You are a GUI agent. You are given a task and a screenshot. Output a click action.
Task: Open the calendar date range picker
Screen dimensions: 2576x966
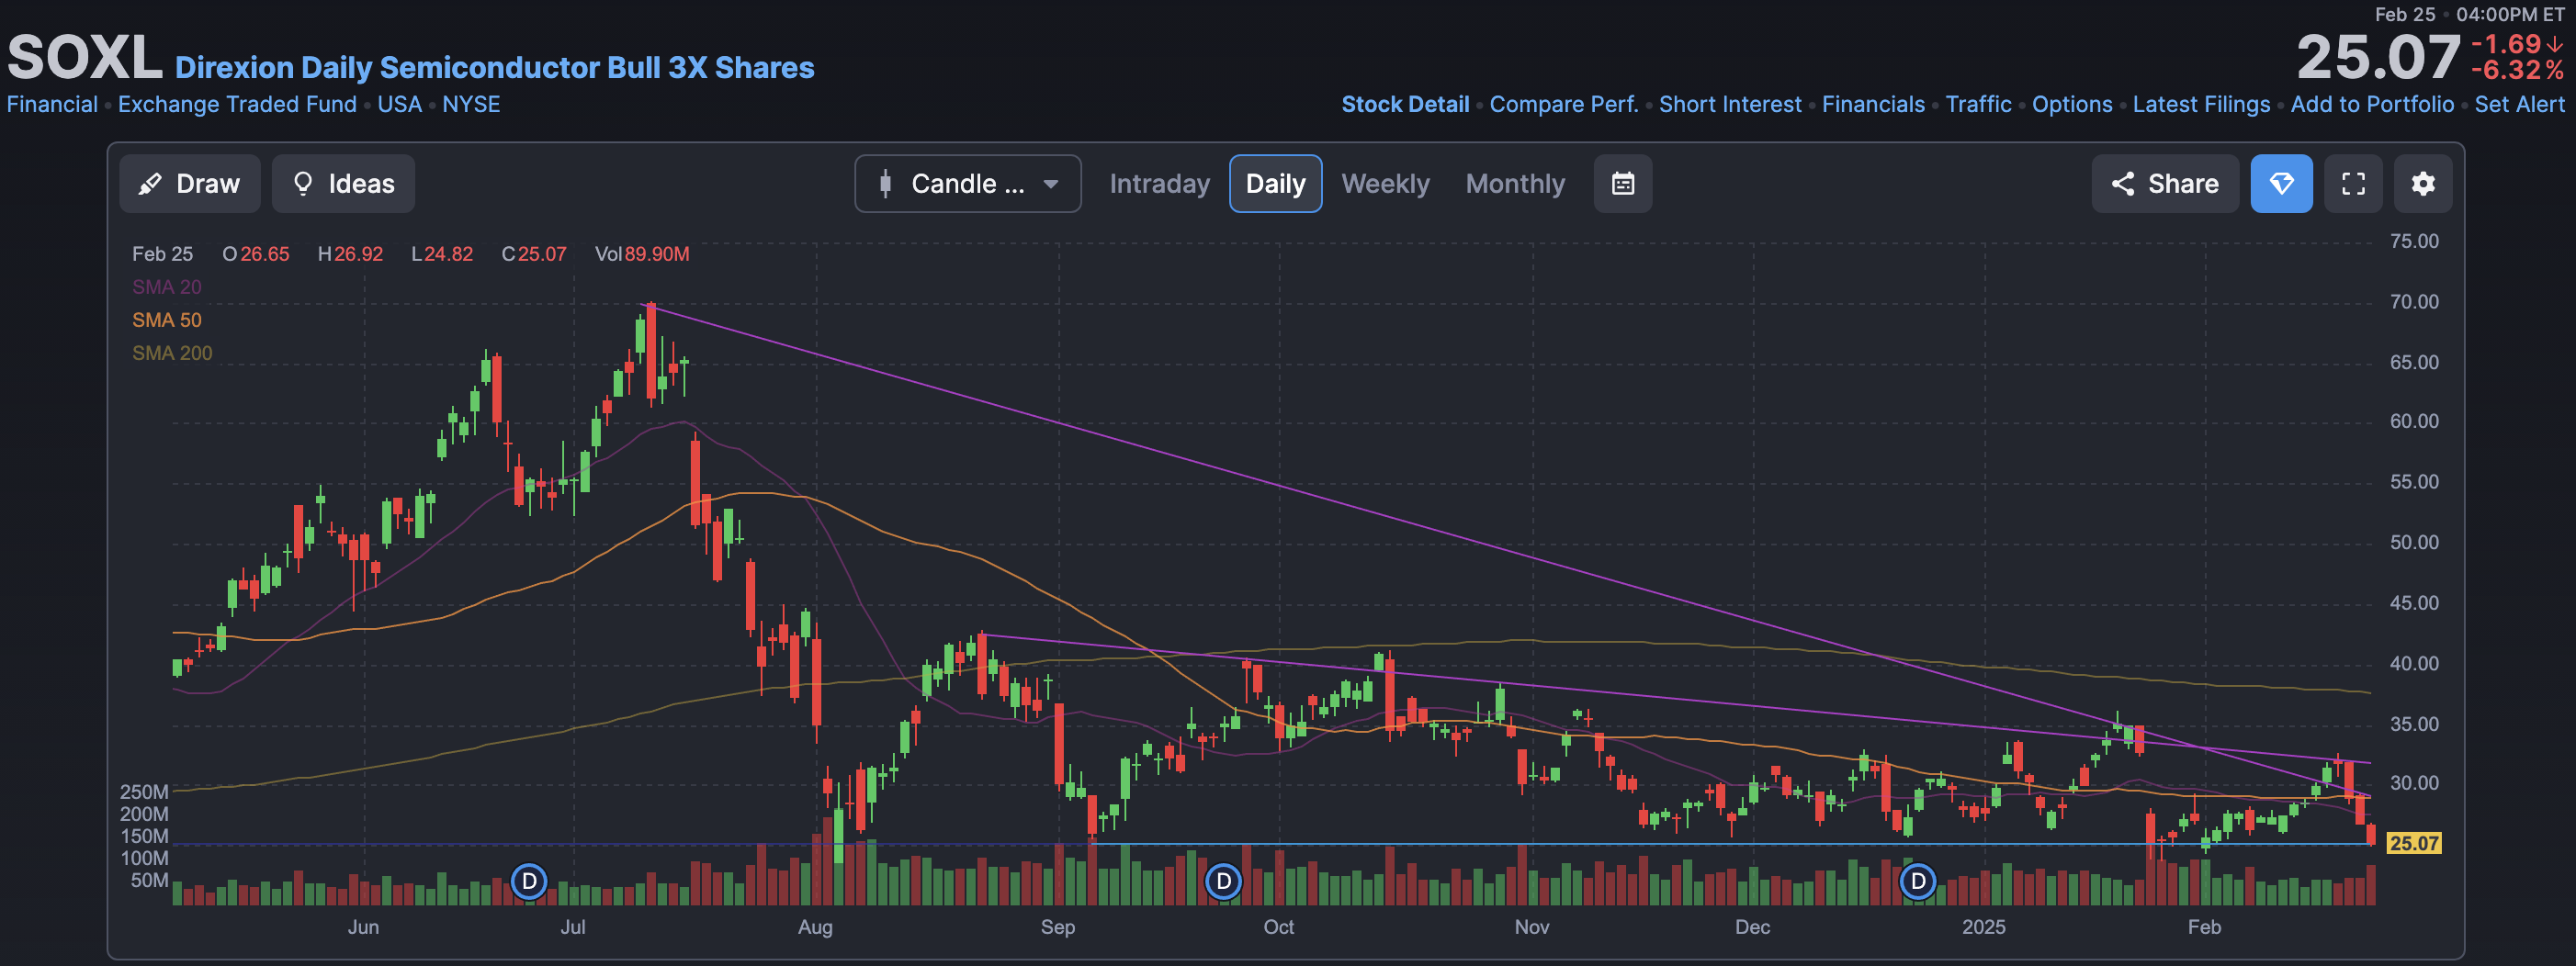(x=1622, y=184)
